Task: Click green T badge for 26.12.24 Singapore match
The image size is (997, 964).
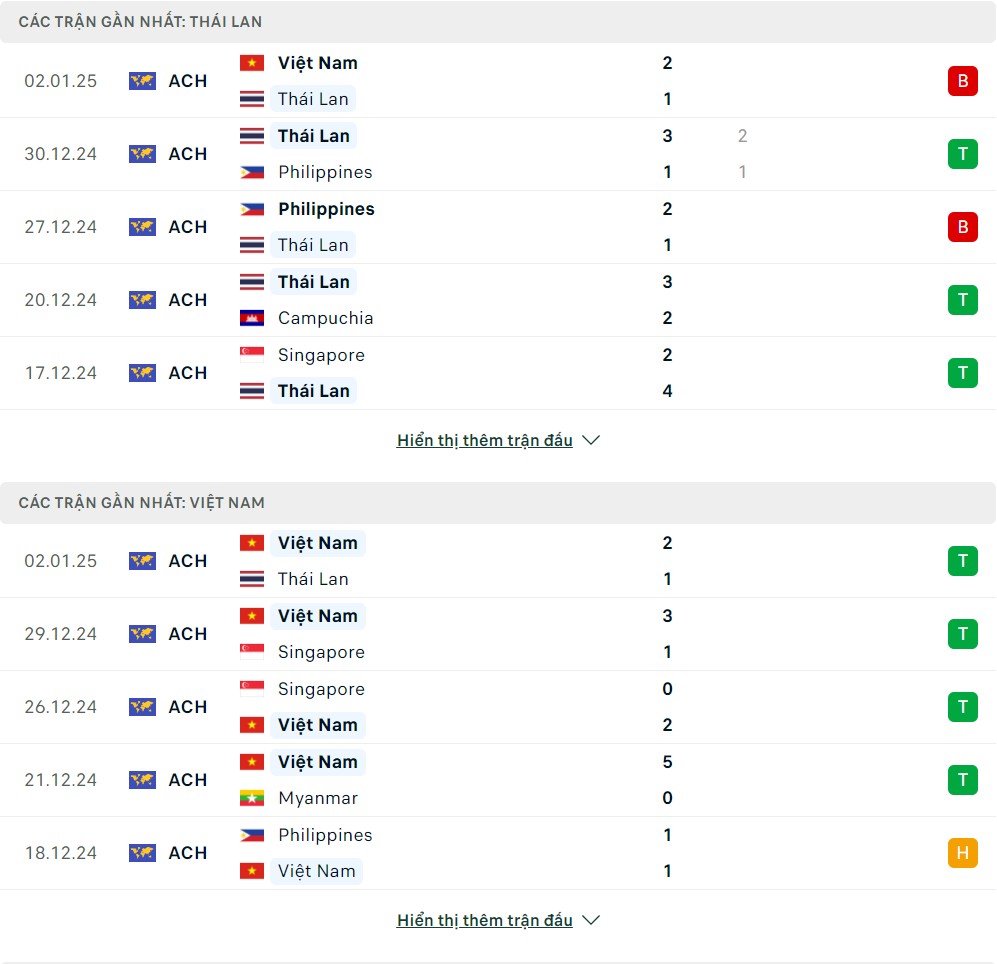Action: 962,706
